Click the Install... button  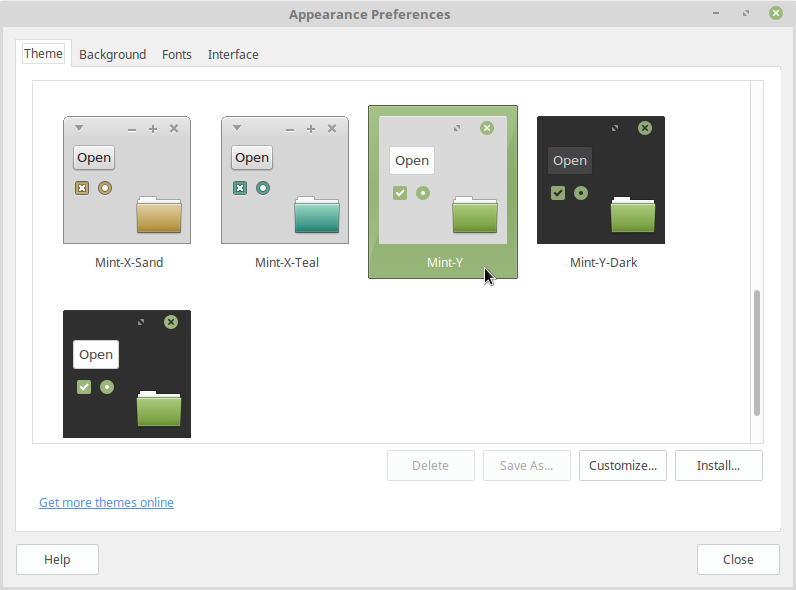pos(718,466)
